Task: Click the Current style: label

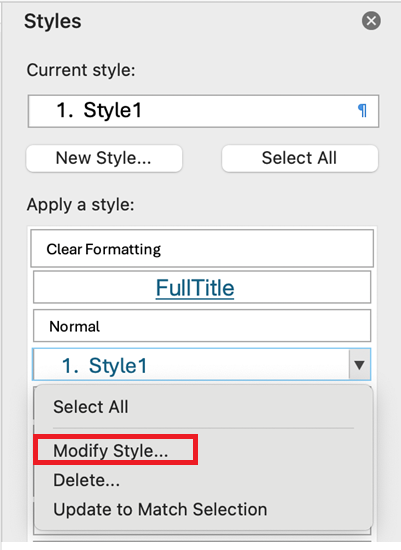Action: click(81, 70)
